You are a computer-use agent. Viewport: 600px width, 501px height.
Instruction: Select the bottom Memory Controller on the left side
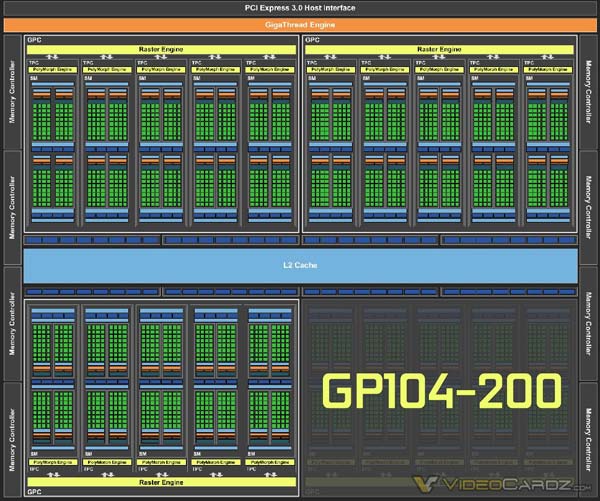[x=12, y=440]
